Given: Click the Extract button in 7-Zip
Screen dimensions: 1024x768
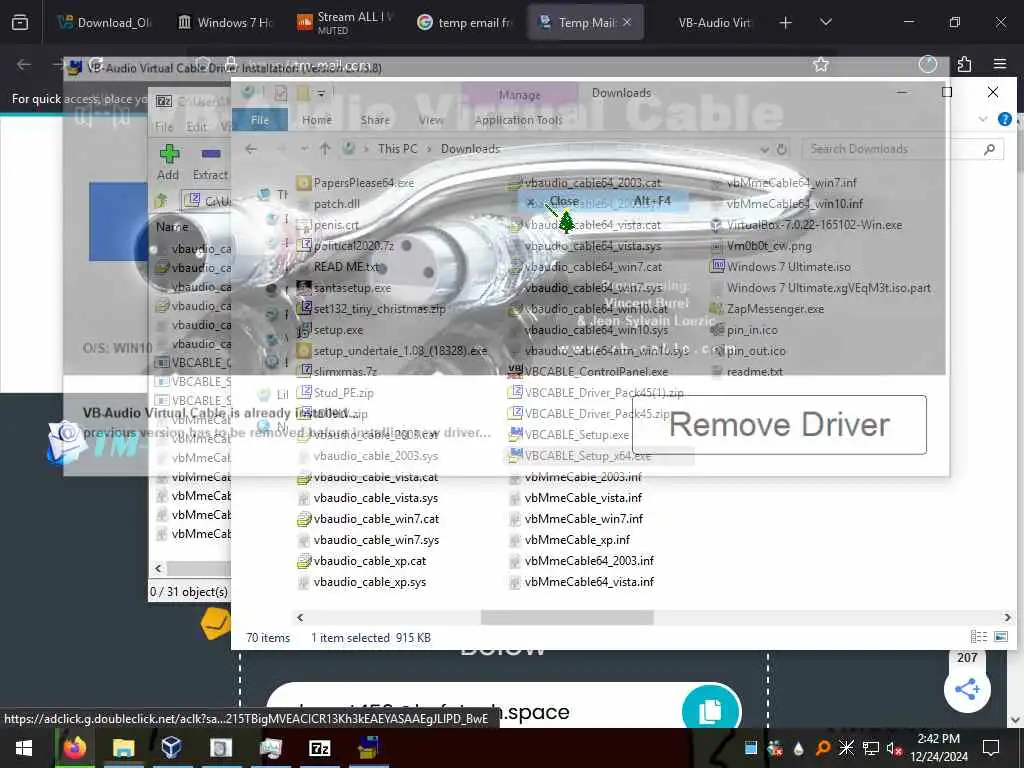Looking at the screenshot, I should [210, 163].
